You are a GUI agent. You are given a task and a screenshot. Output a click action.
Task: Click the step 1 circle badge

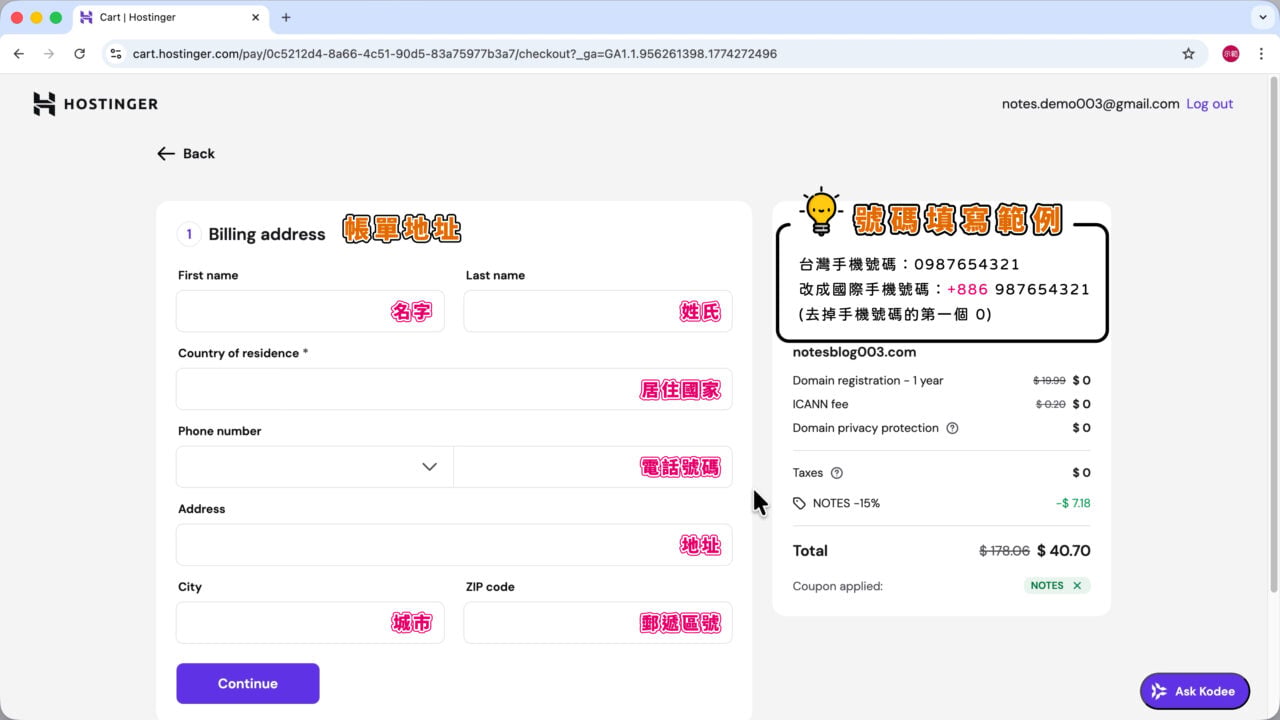coord(189,234)
